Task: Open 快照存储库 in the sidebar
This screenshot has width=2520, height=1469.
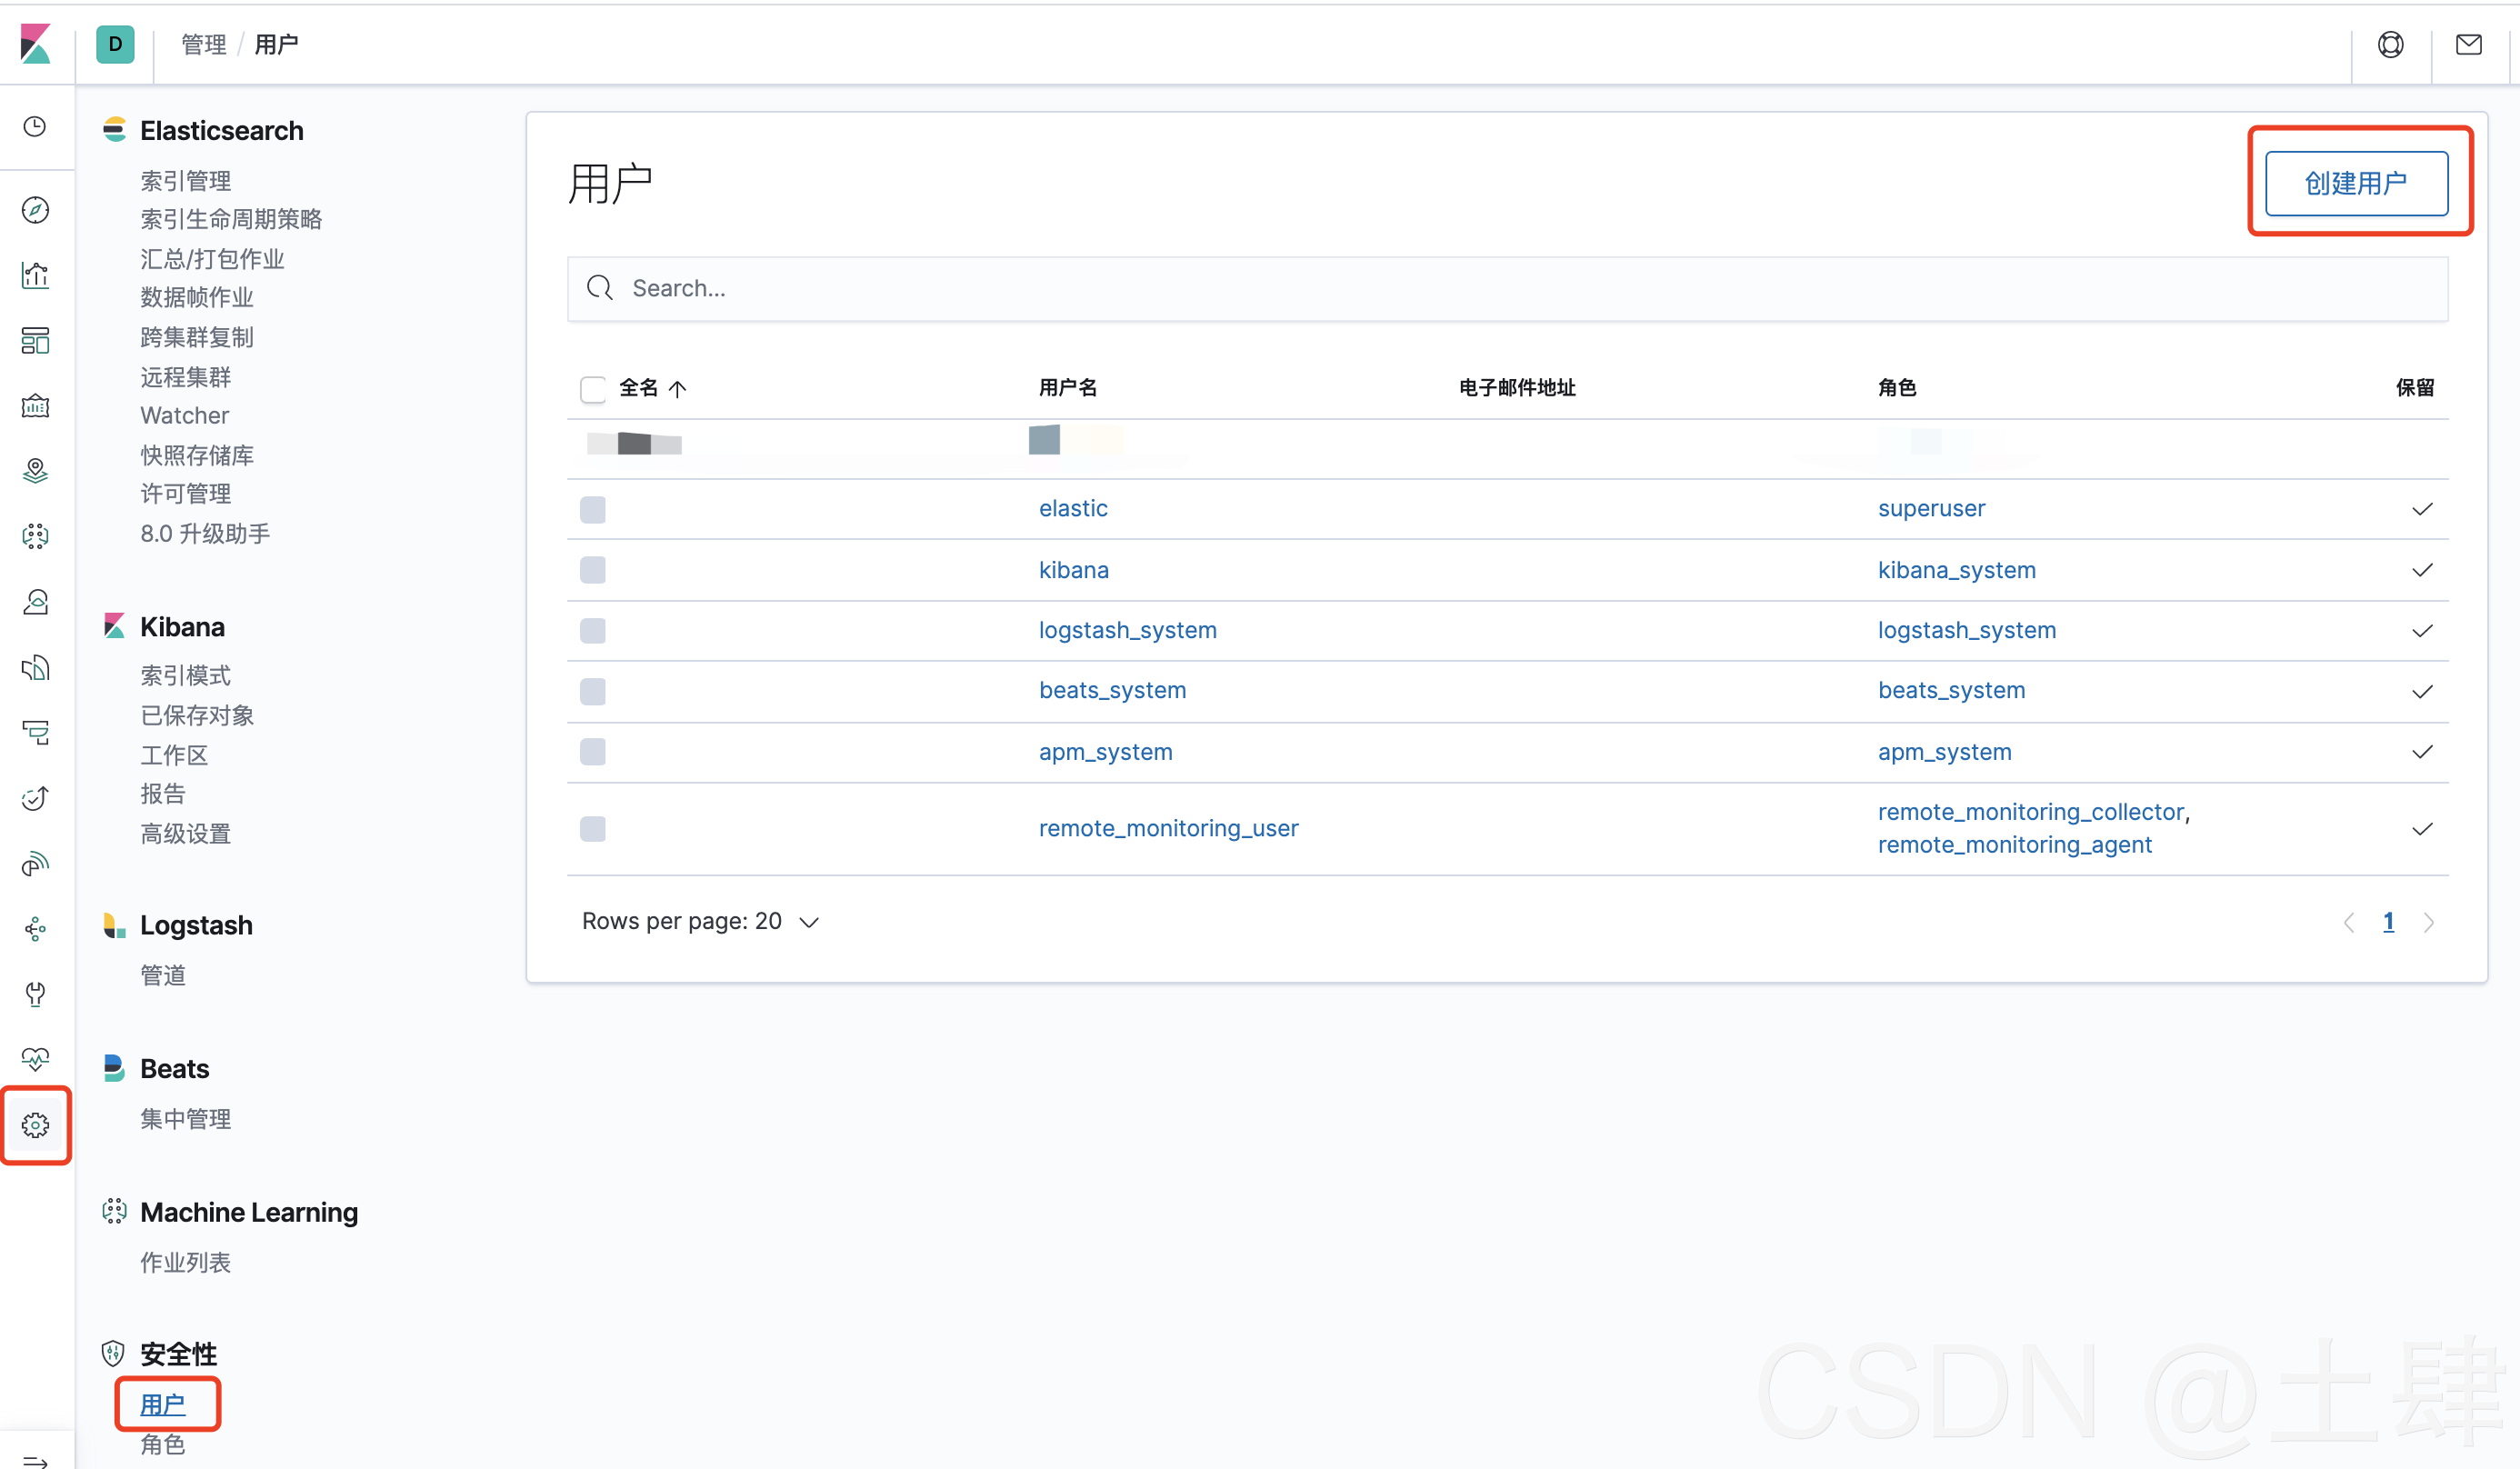Action: point(197,455)
